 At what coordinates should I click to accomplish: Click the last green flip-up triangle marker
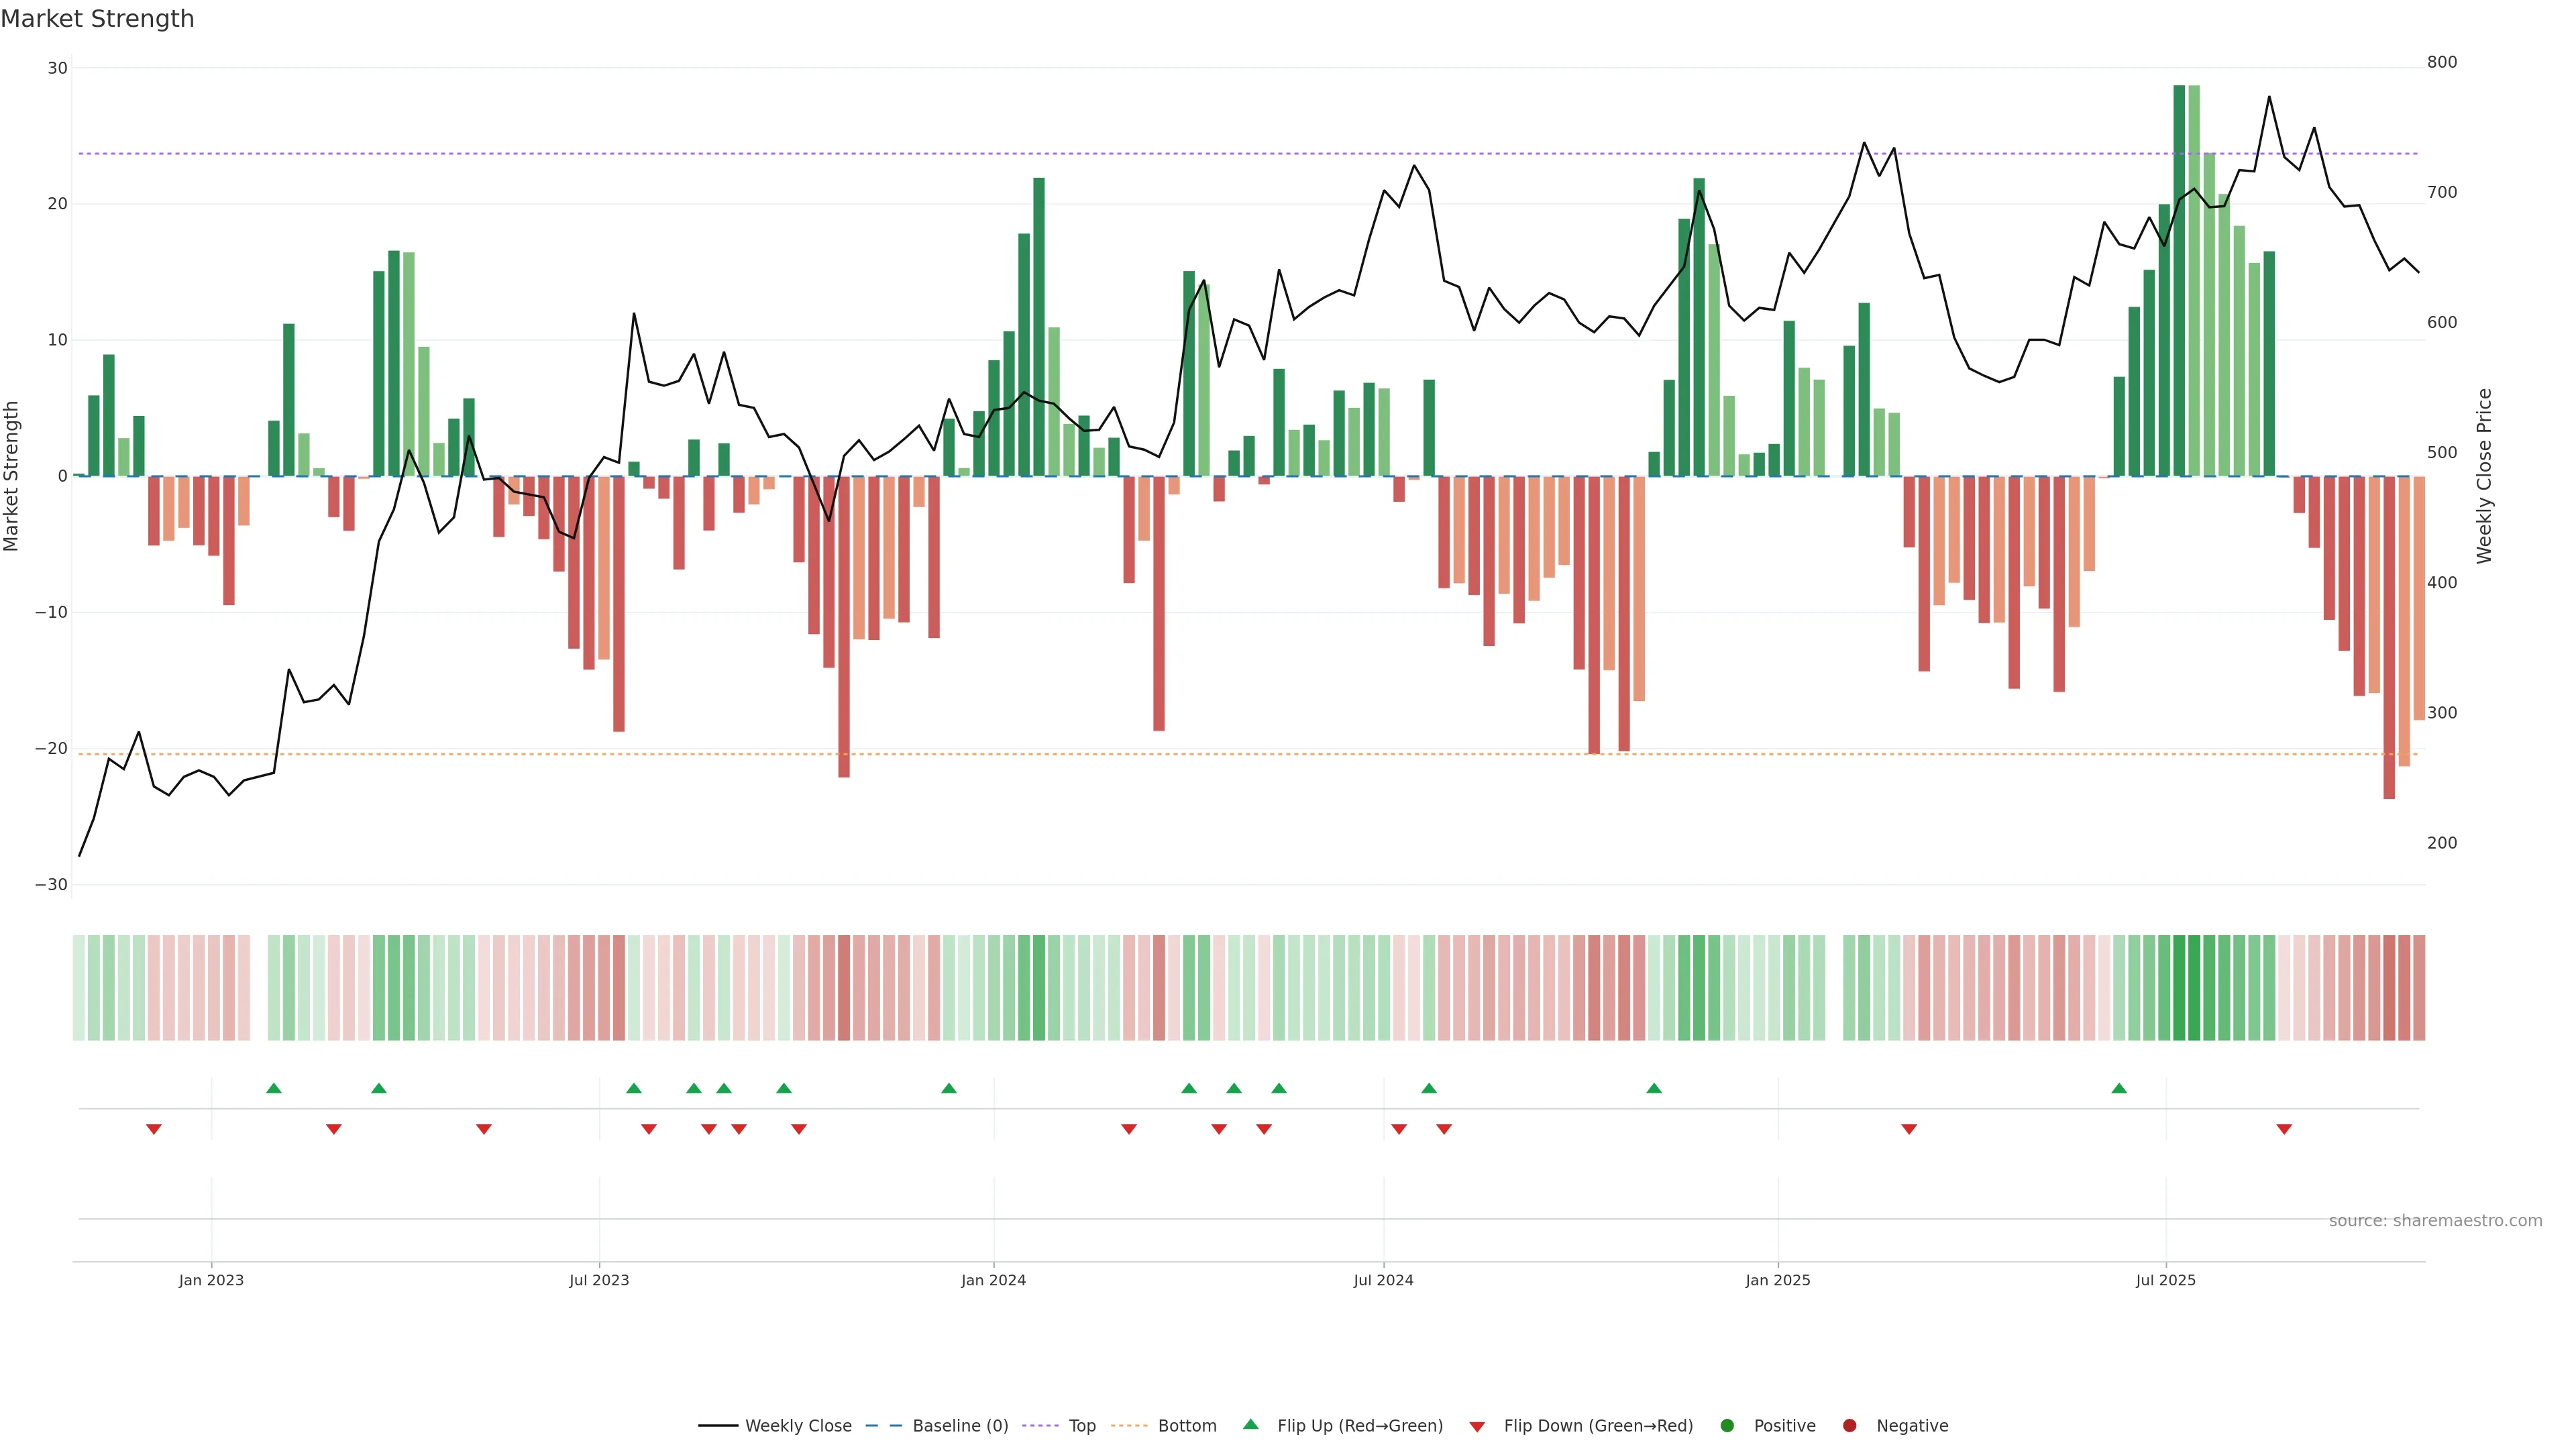(2119, 1088)
